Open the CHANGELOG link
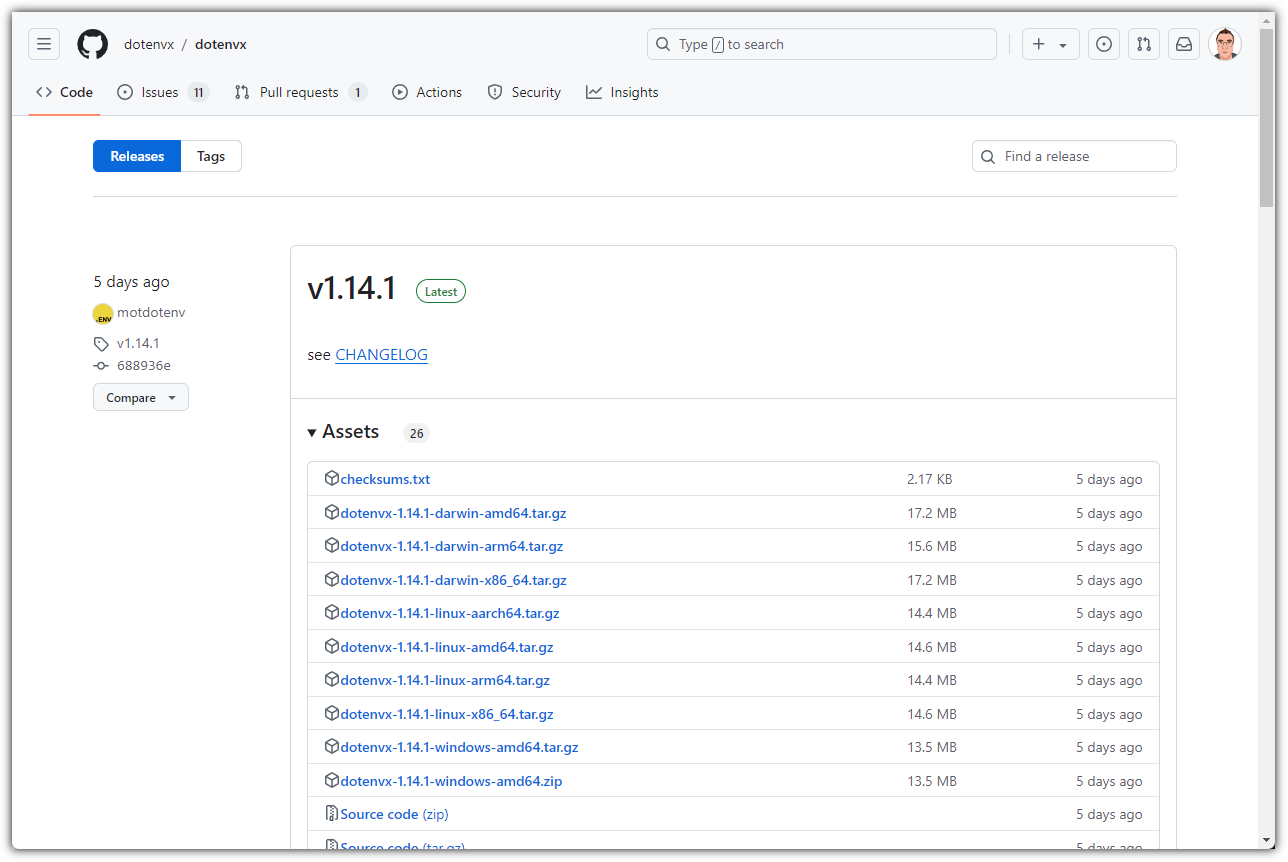The height and width of the screenshot is (862, 1288). 381,355
